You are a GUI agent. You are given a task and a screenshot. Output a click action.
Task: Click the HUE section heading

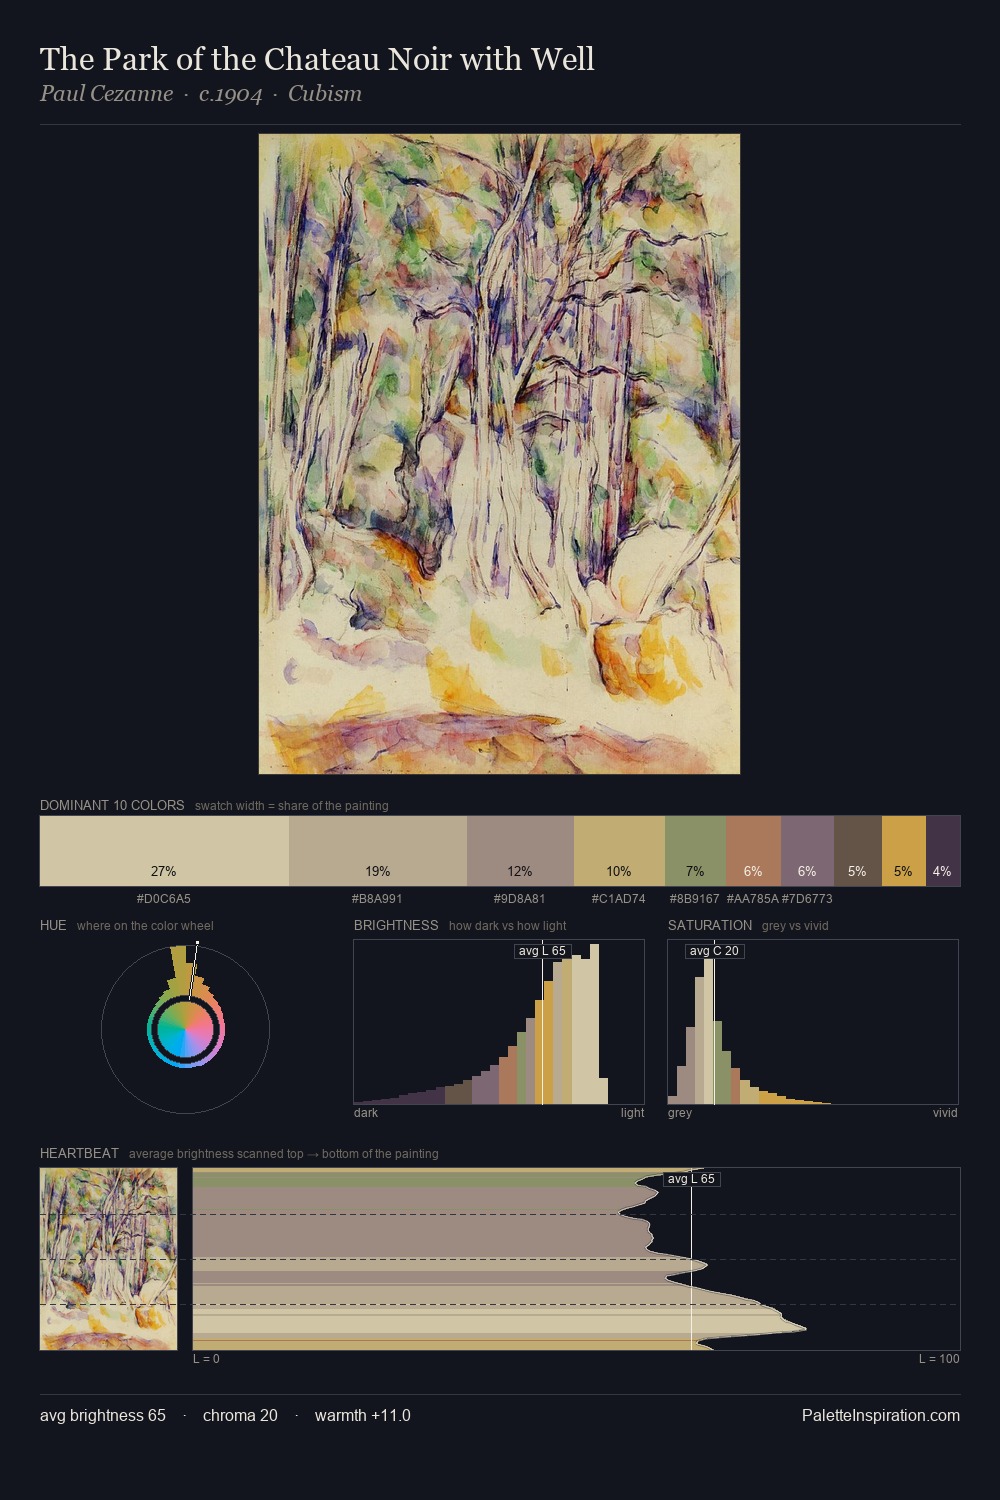coord(53,925)
